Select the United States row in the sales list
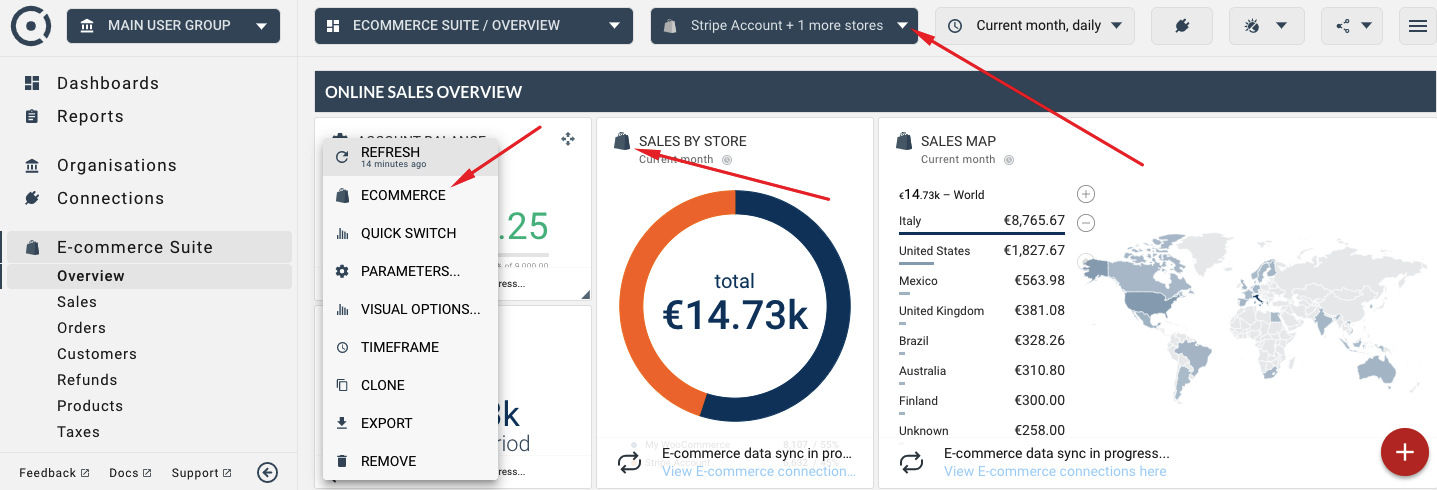The height and width of the screenshot is (490, 1437). (982, 251)
